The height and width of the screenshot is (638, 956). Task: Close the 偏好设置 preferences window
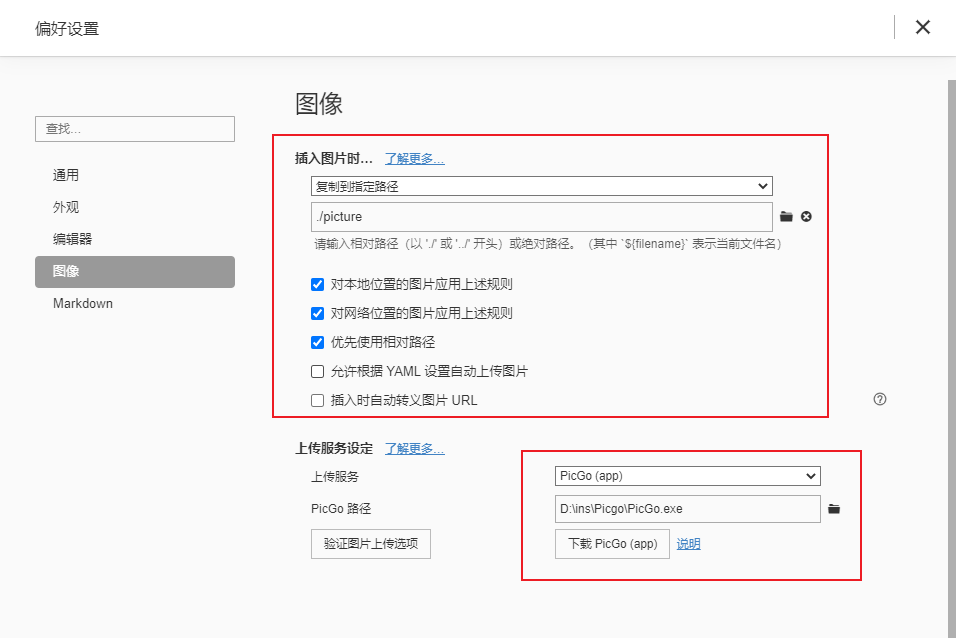pos(922,27)
